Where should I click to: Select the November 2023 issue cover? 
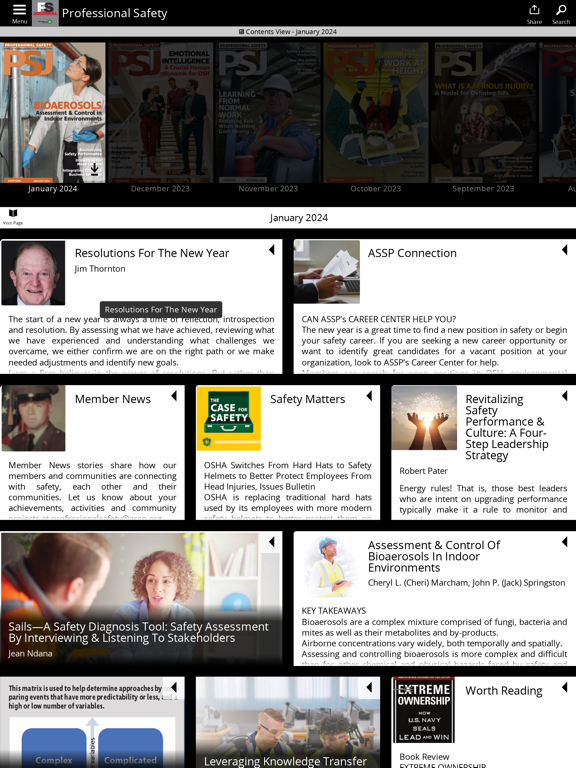point(268,113)
